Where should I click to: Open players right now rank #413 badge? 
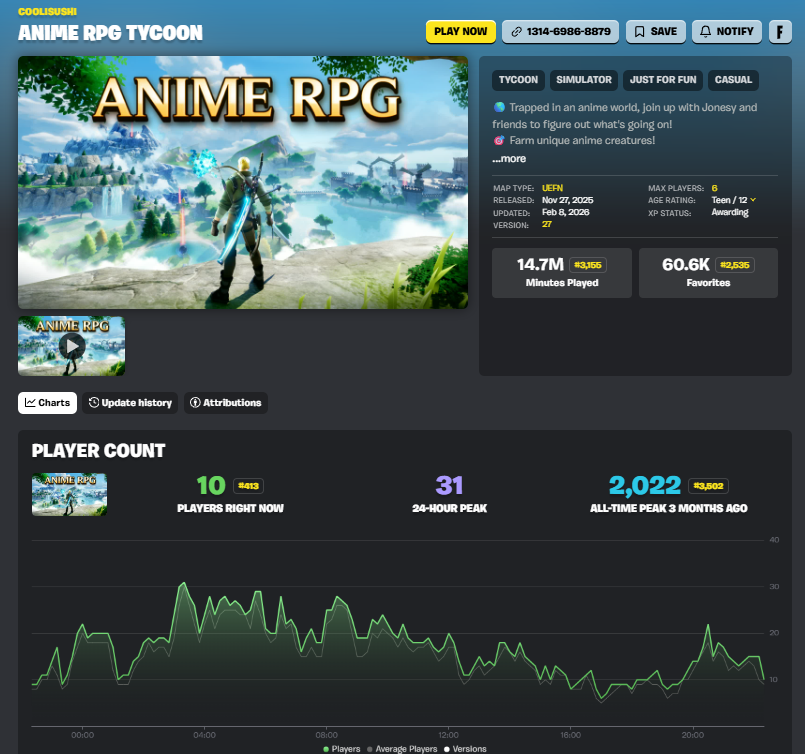pos(248,486)
